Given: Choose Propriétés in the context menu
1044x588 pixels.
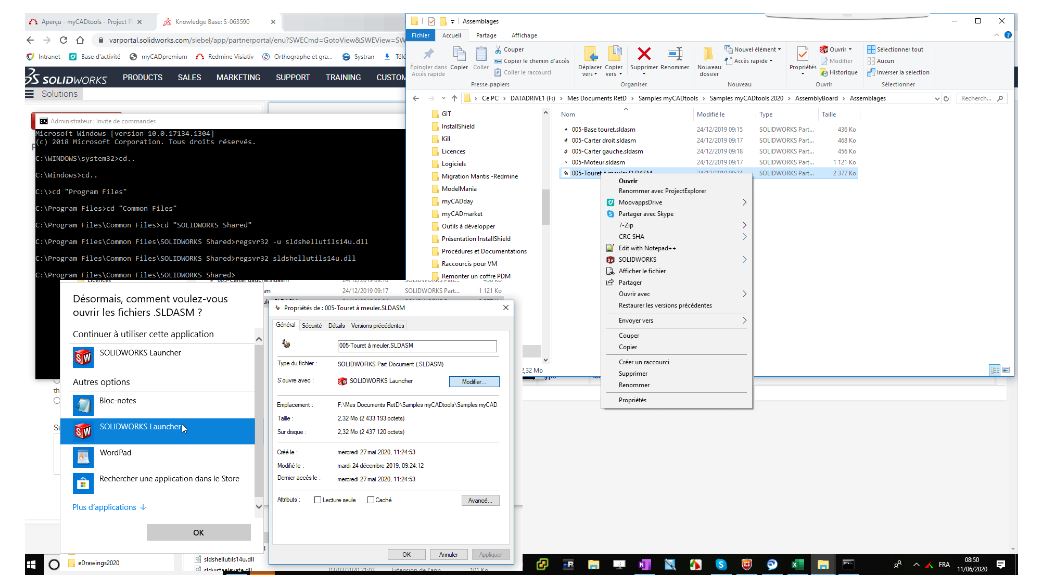Looking at the screenshot, I should 633,400.
